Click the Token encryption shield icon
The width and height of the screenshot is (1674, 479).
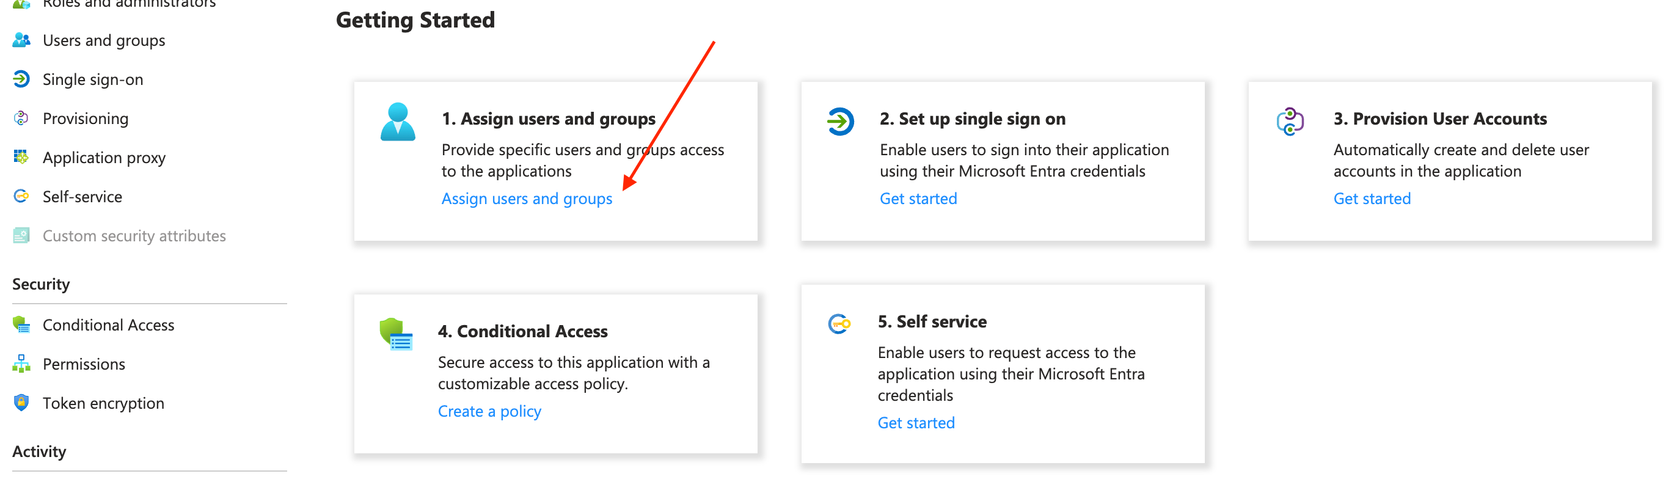(x=21, y=403)
